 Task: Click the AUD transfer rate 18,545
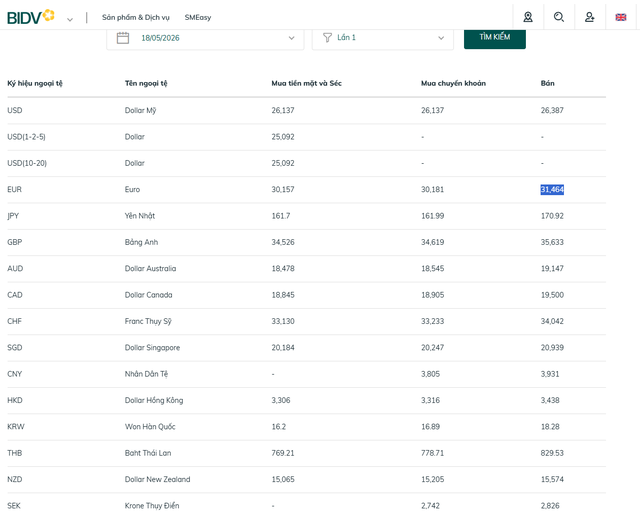click(433, 268)
